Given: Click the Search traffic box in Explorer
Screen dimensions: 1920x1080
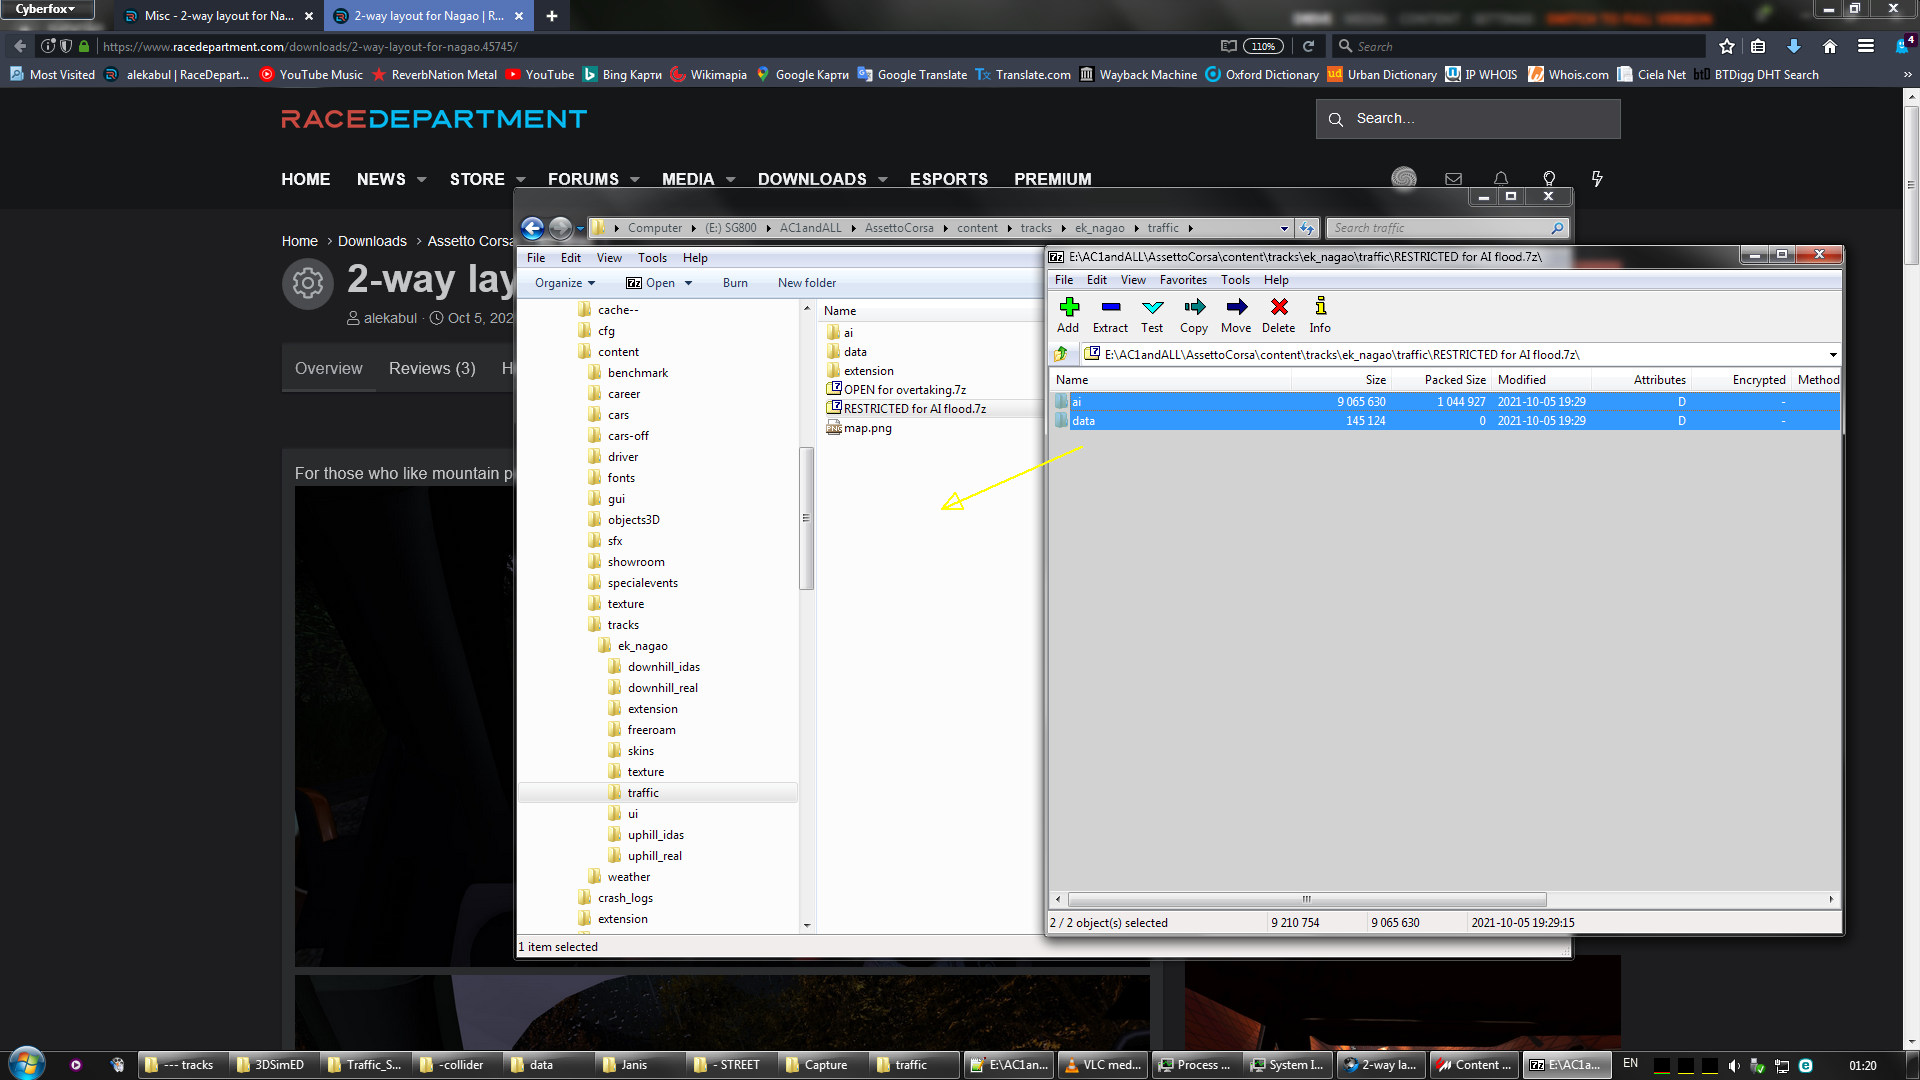Looking at the screenshot, I should [1448, 228].
